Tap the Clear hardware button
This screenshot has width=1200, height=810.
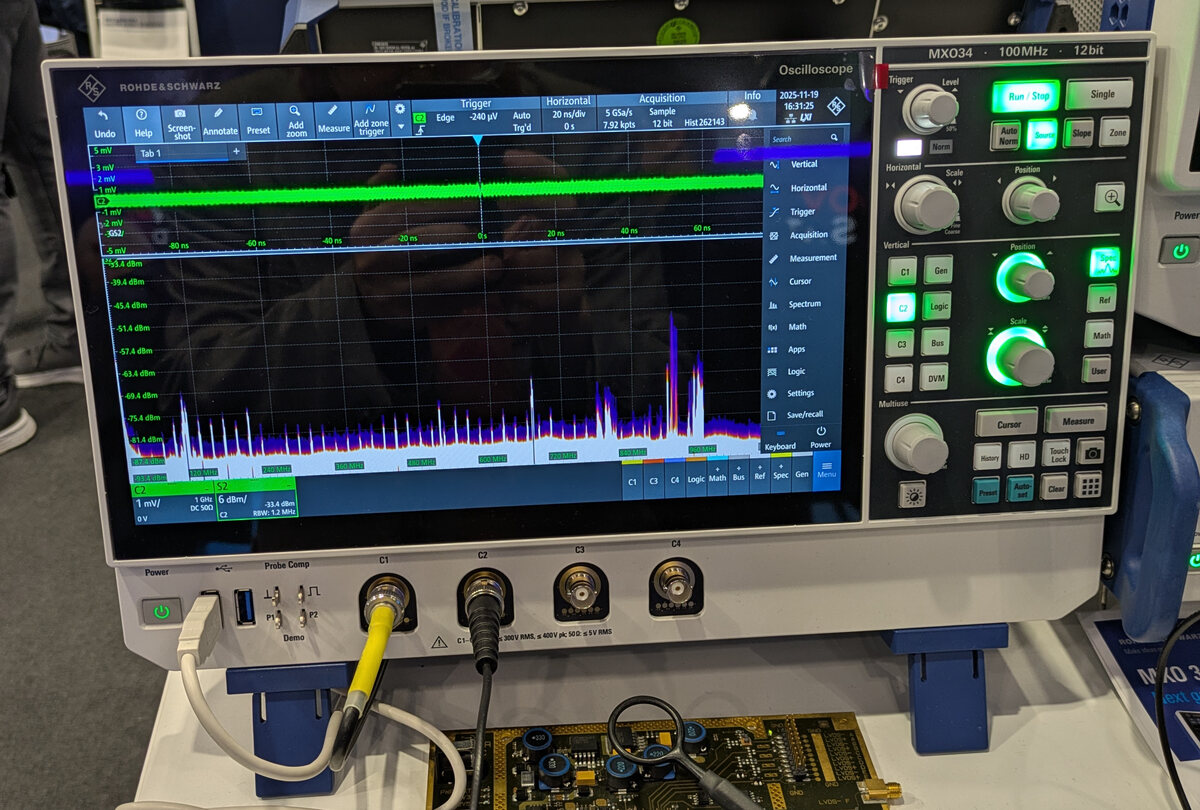tap(1054, 488)
